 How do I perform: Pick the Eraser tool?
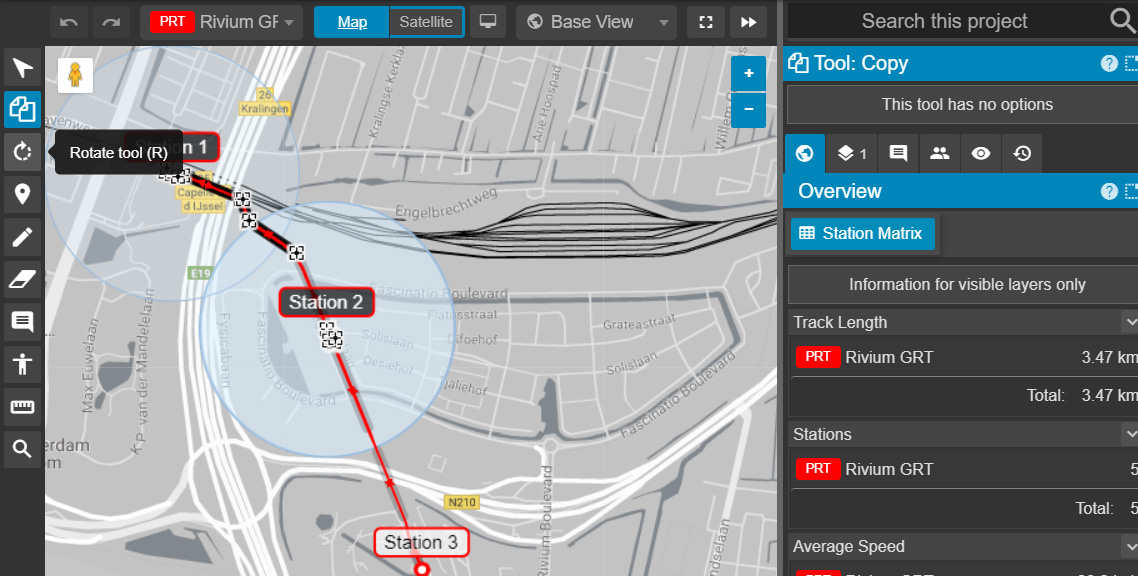click(x=22, y=279)
